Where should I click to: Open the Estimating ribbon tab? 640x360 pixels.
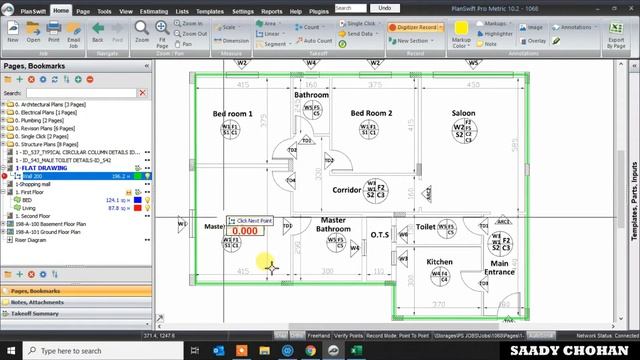[x=153, y=11]
